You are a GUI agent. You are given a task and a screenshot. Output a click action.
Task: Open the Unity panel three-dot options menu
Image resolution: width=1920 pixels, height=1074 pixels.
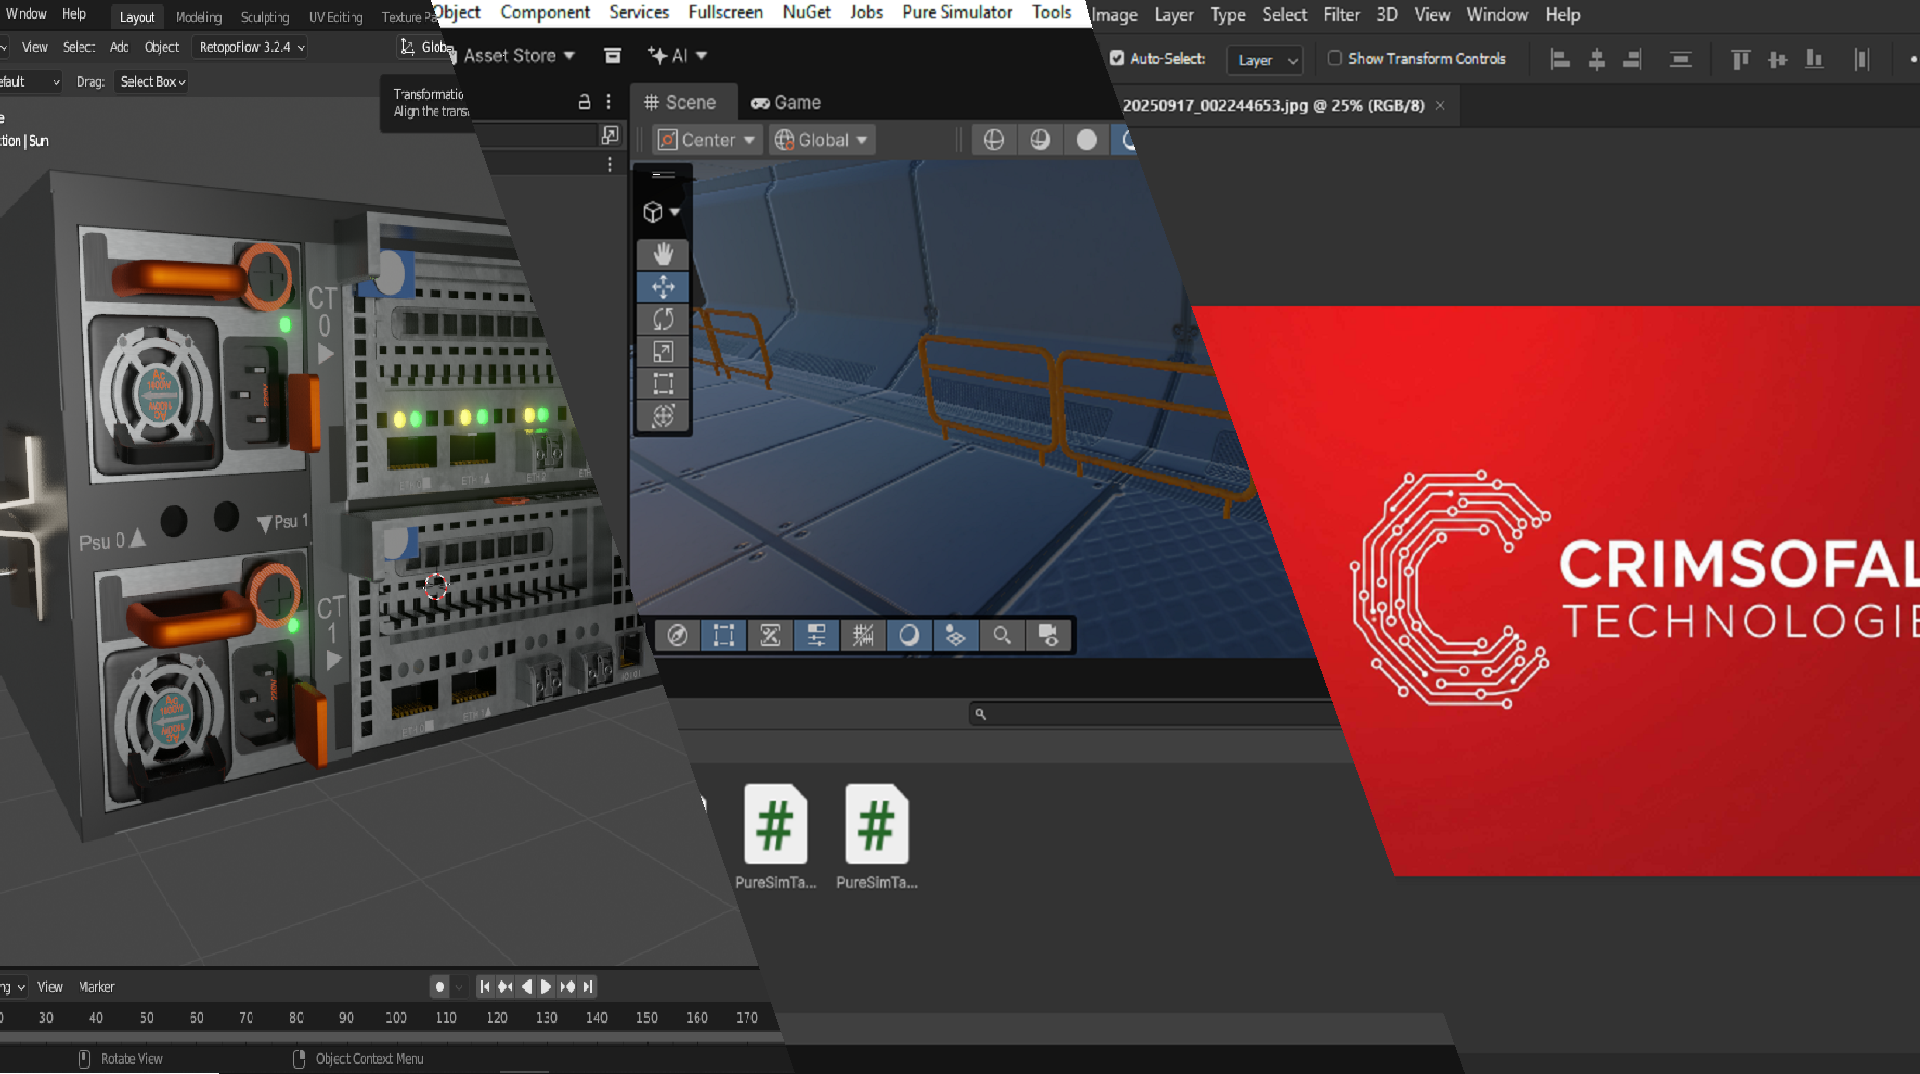[x=608, y=102]
